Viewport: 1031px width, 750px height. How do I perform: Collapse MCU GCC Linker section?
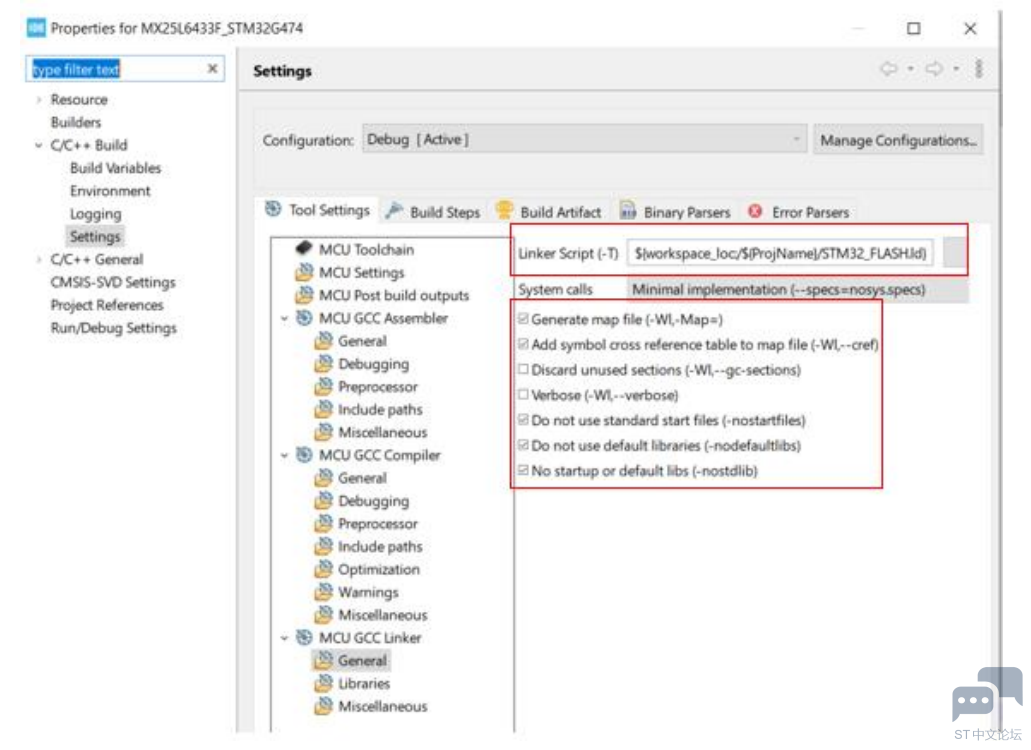click(x=284, y=638)
